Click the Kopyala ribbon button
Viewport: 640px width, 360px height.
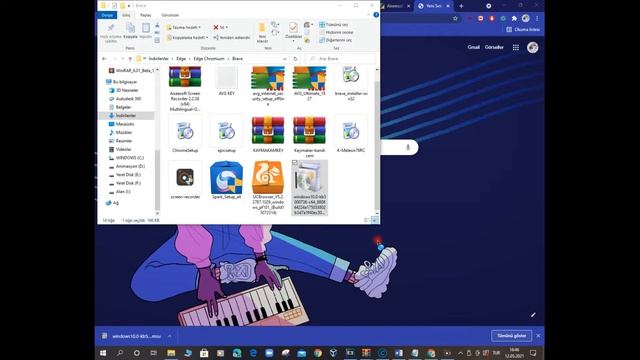[x=131, y=31]
